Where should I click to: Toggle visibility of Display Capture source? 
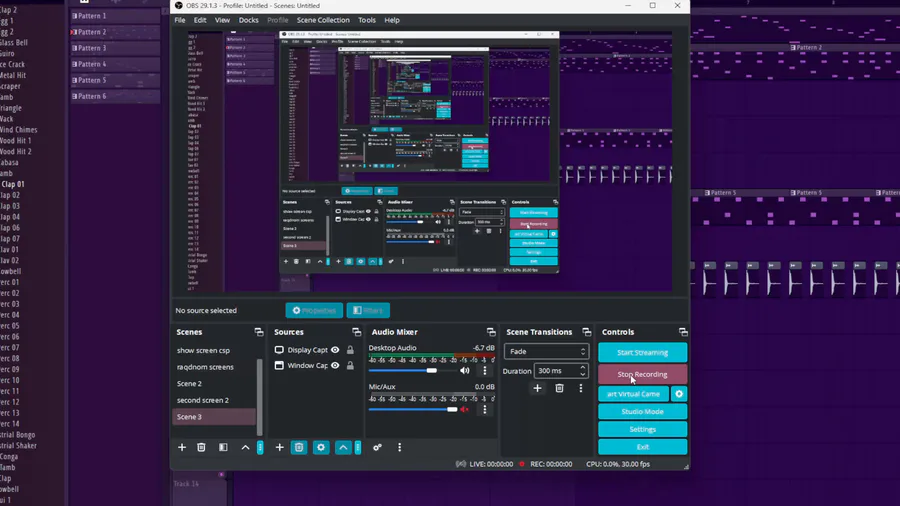(x=335, y=350)
